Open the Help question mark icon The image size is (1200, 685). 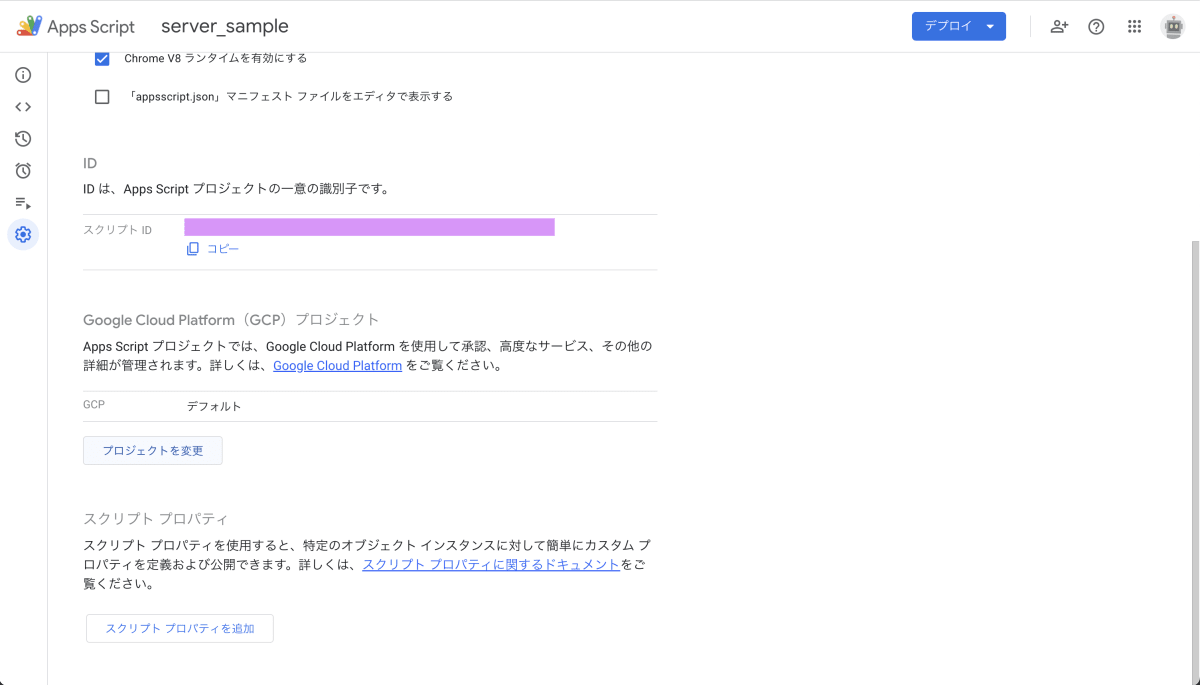click(1096, 27)
